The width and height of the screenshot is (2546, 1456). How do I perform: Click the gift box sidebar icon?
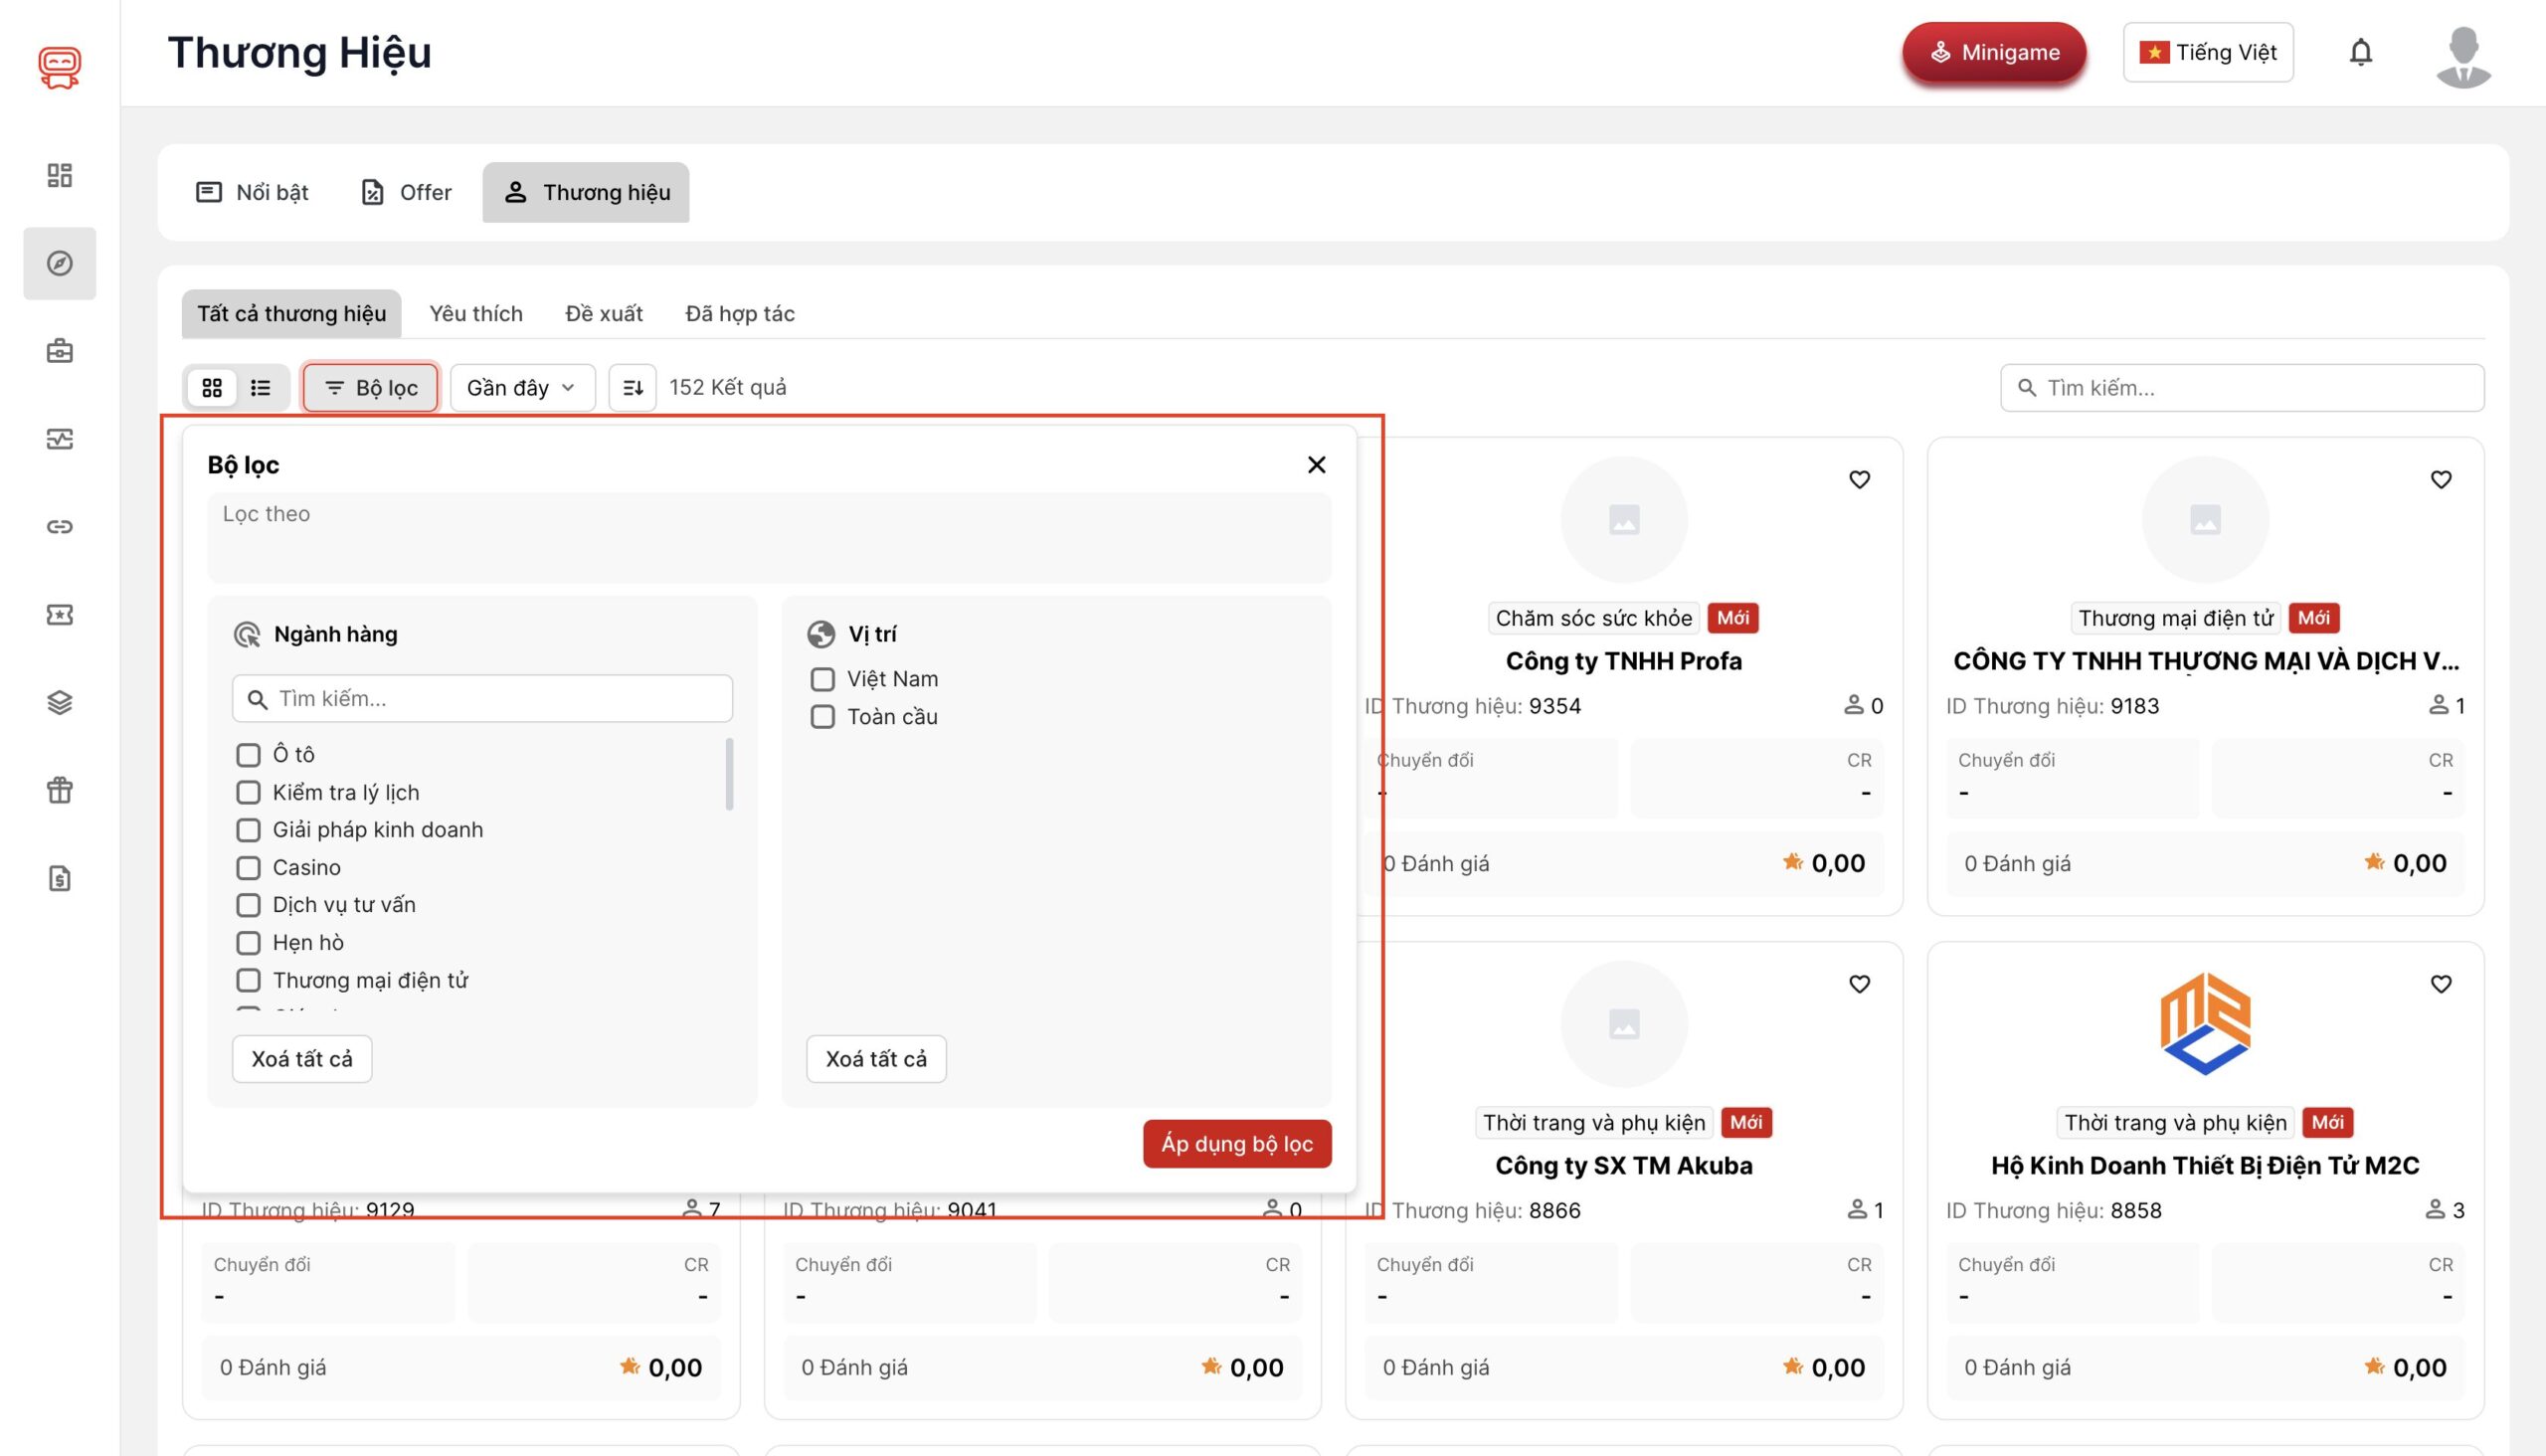click(60, 790)
